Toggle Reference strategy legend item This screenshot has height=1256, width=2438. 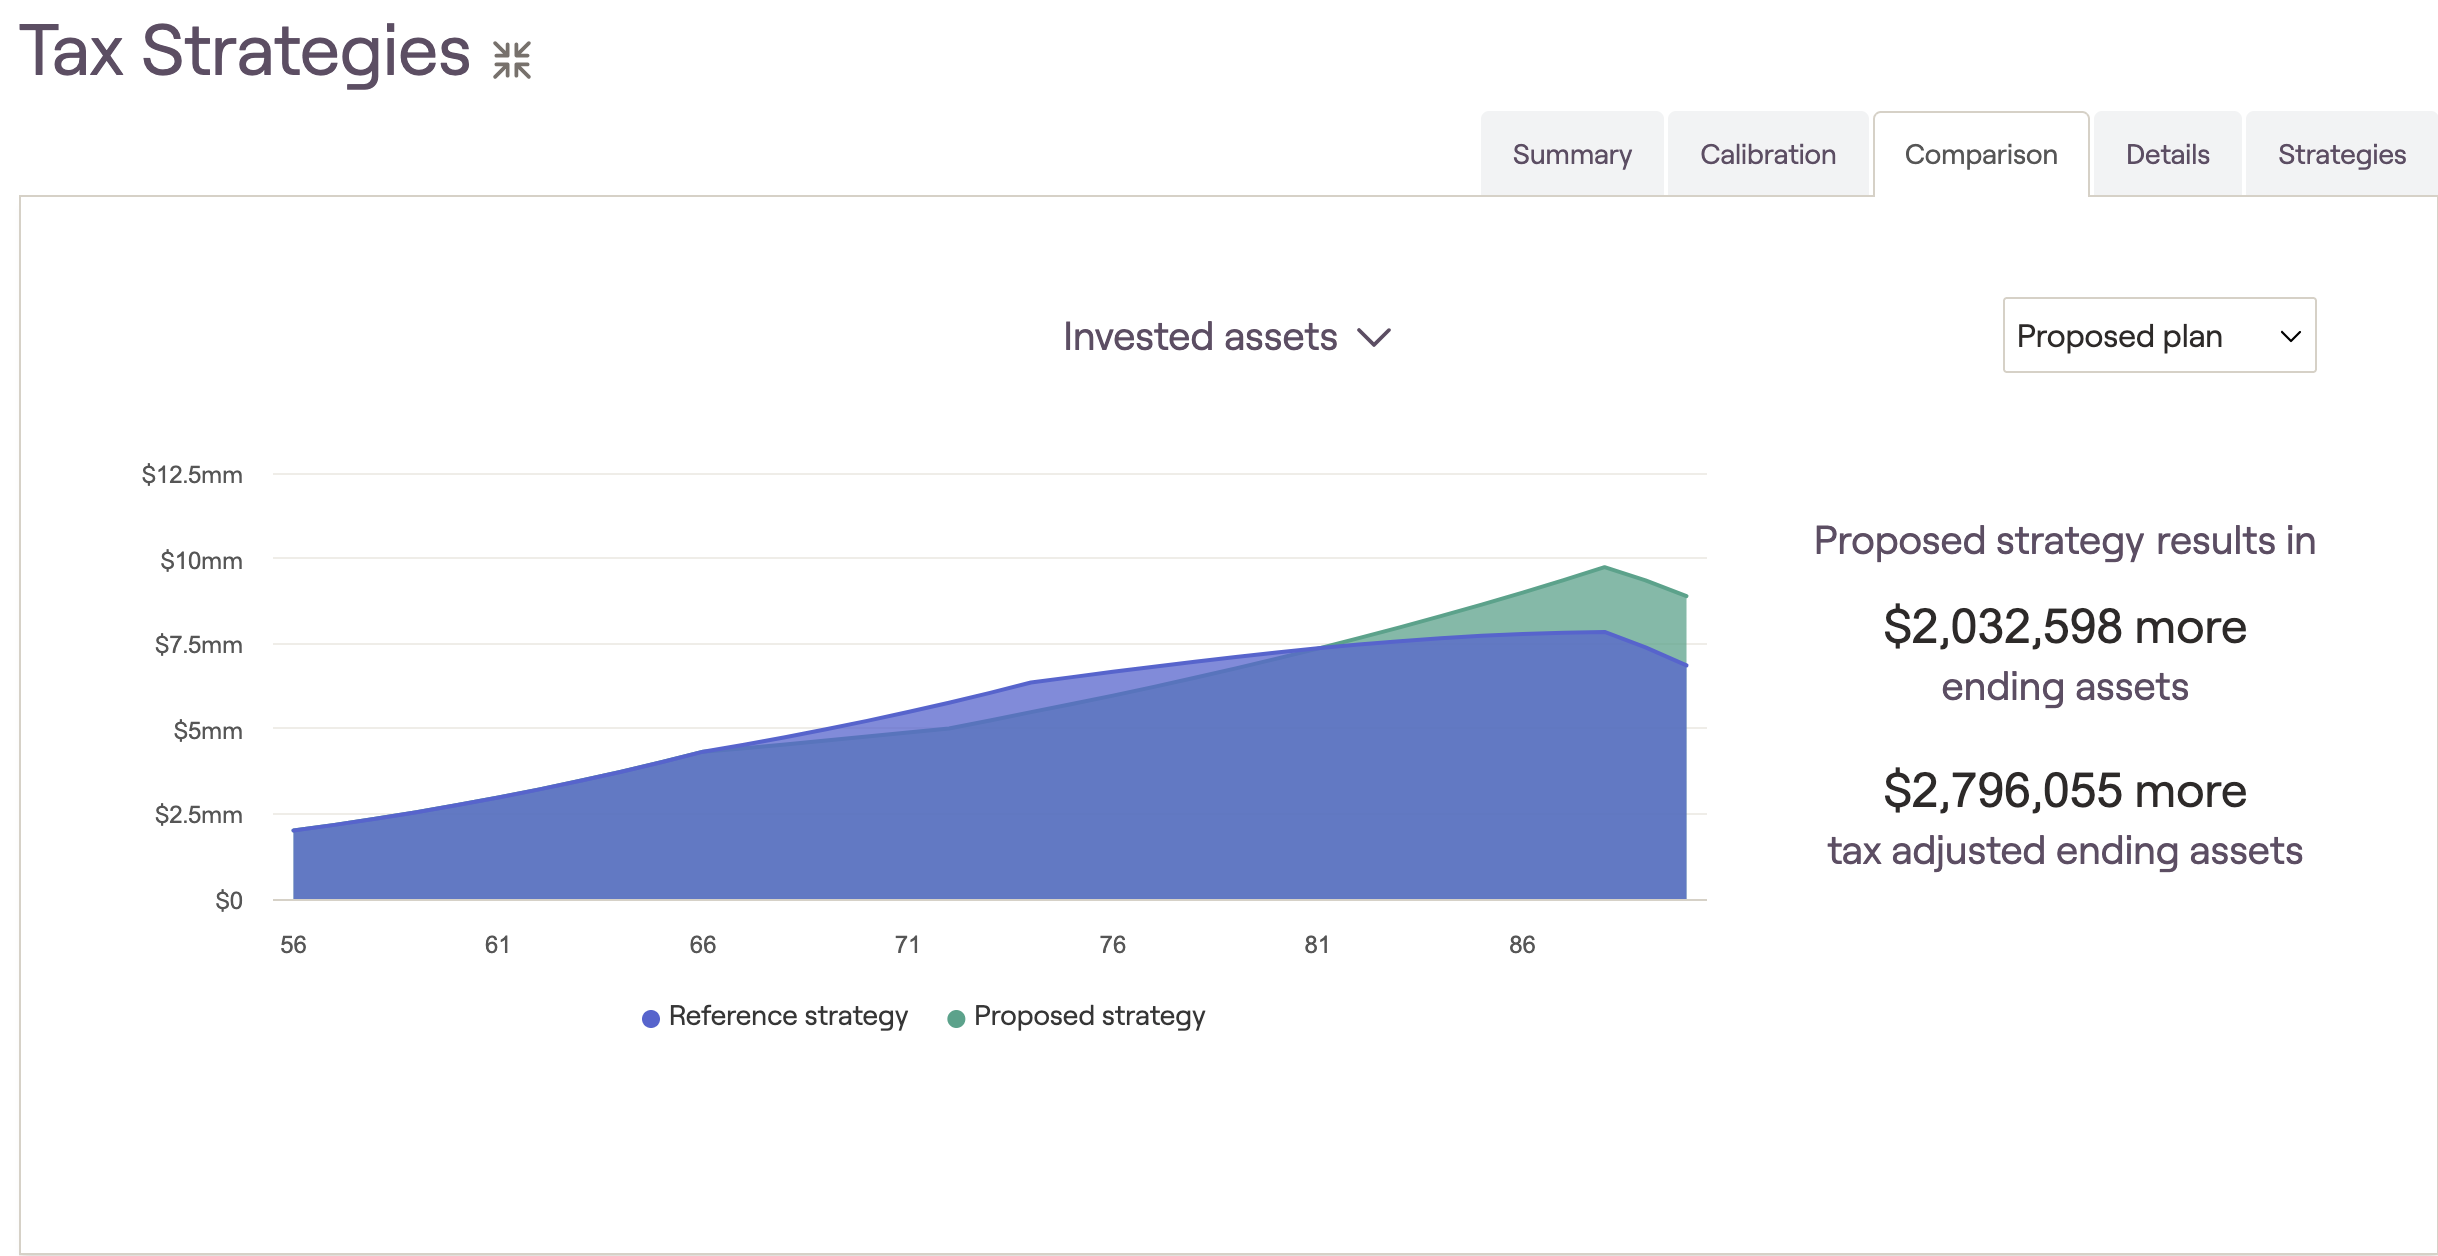(775, 1016)
